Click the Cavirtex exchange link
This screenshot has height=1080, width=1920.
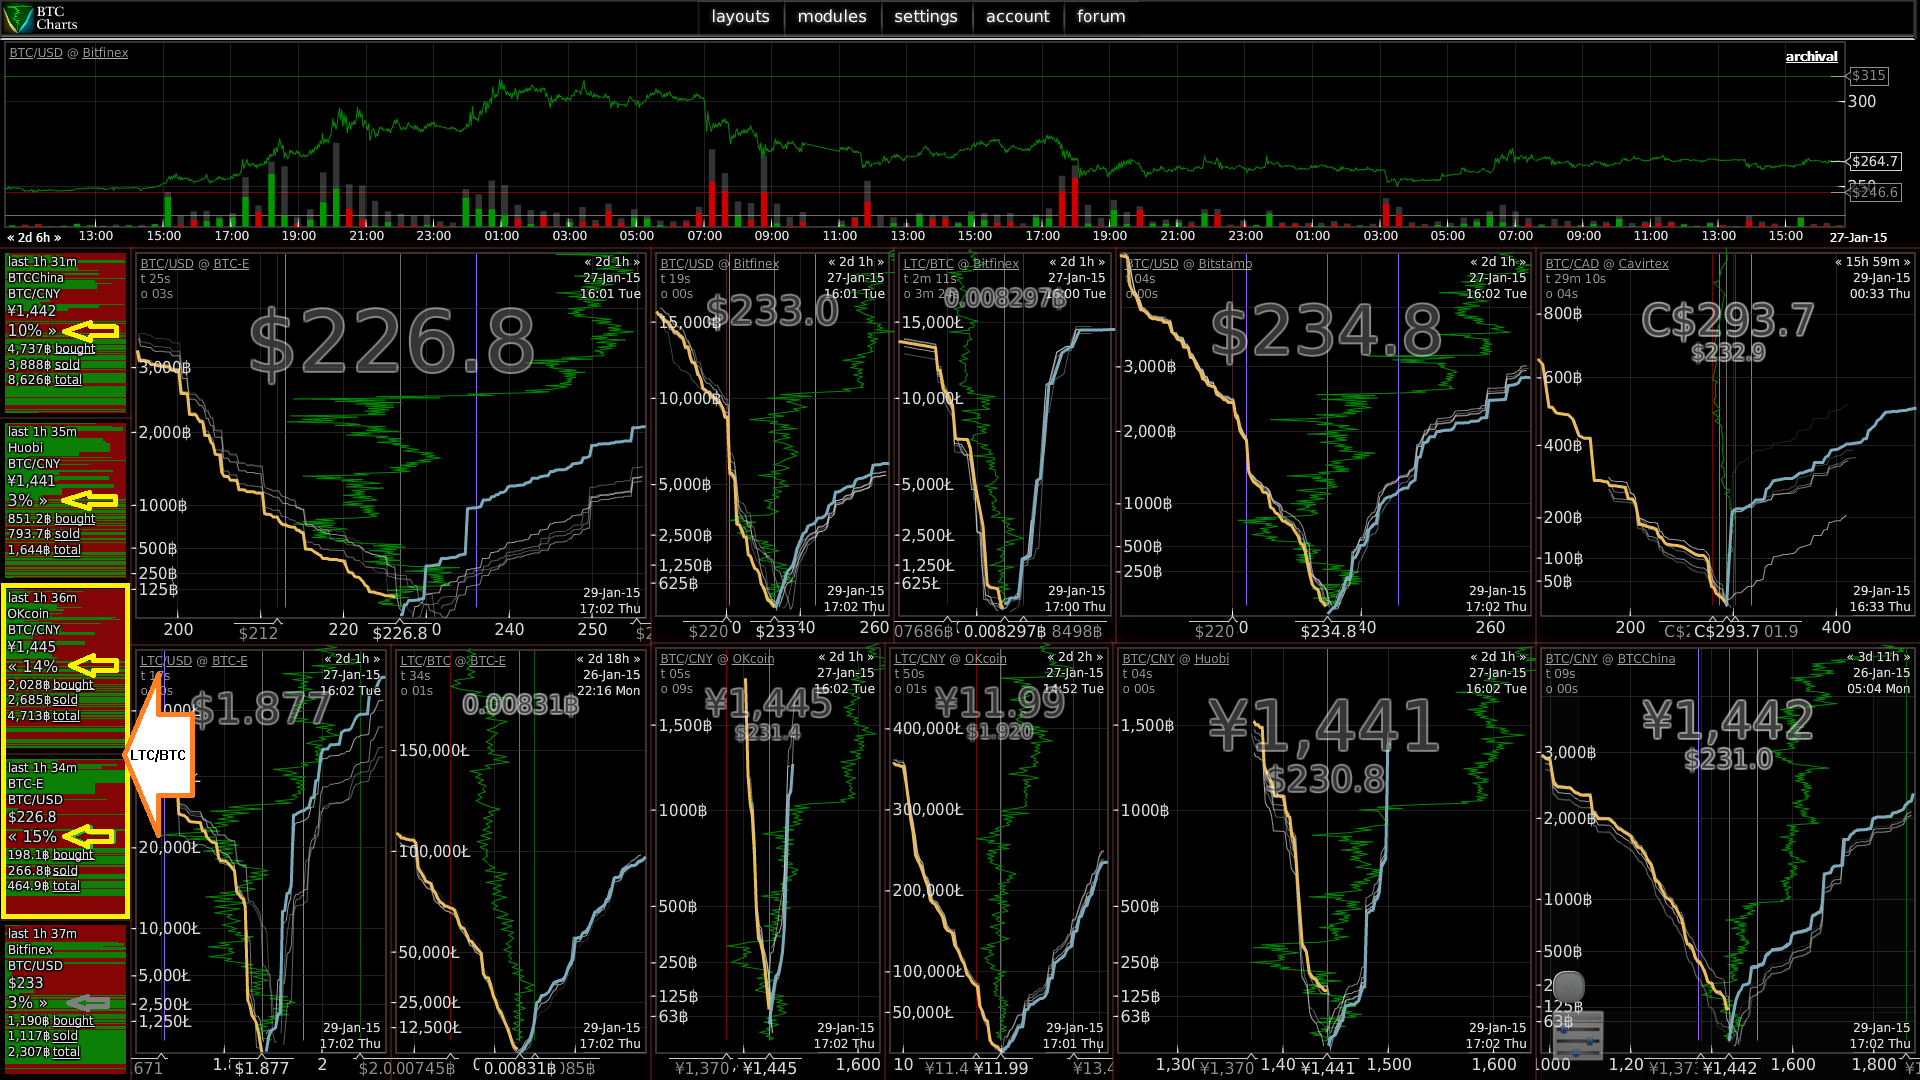(x=1643, y=264)
